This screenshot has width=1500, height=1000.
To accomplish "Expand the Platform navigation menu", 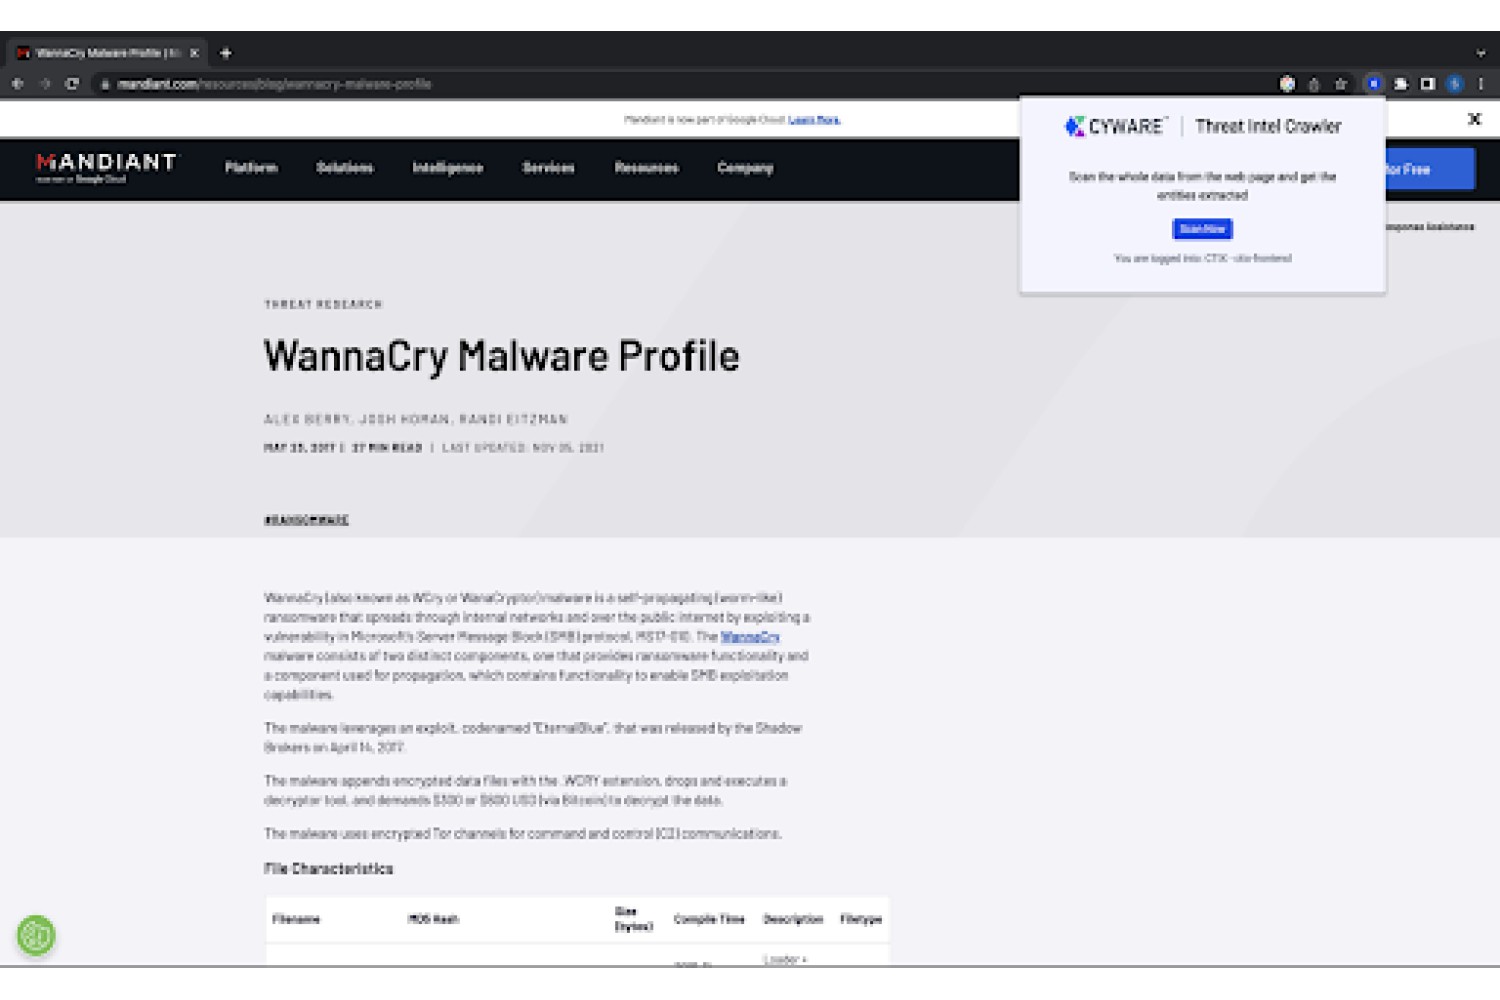I will point(251,168).
